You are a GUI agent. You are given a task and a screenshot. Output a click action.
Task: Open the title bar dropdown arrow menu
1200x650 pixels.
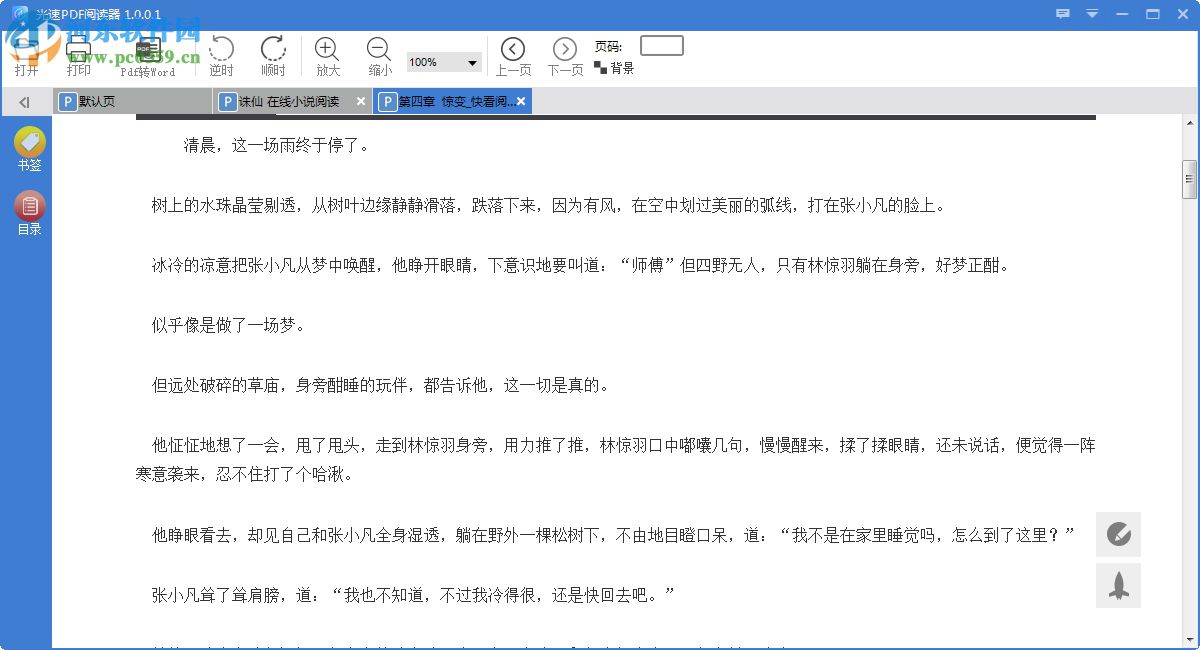(1091, 14)
